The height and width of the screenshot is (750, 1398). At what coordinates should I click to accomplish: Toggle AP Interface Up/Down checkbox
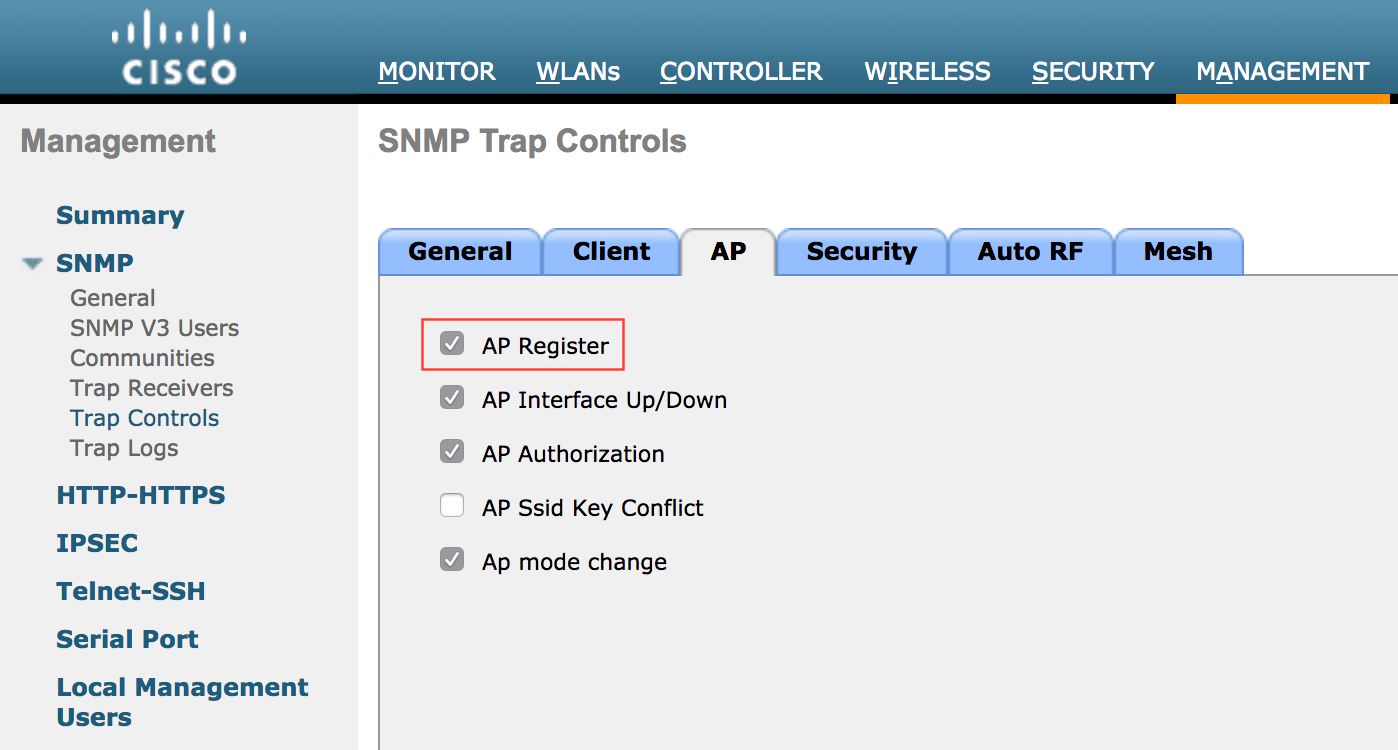click(452, 399)
